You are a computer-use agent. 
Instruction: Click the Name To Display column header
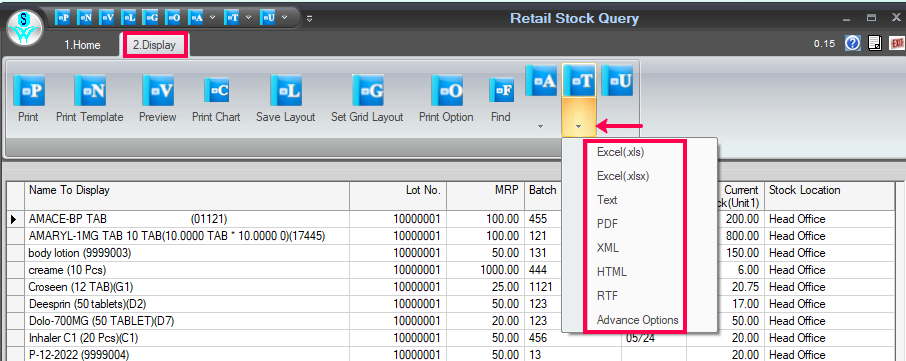tap(187, 196)
